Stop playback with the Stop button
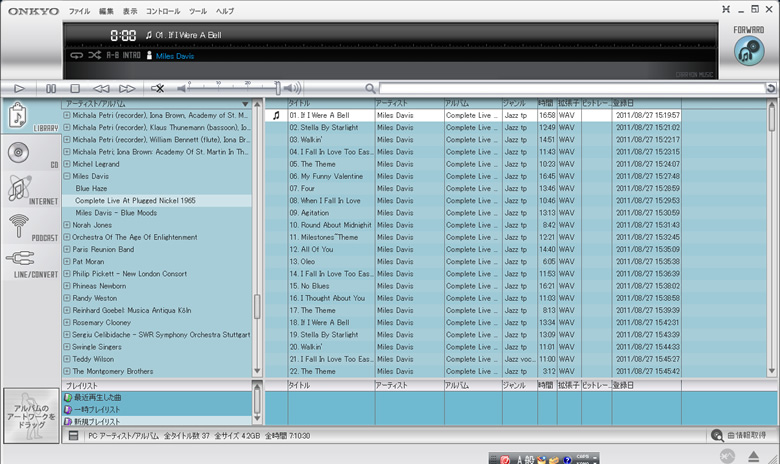The height and width of the screenshot is (464, 780). [75, 89]
